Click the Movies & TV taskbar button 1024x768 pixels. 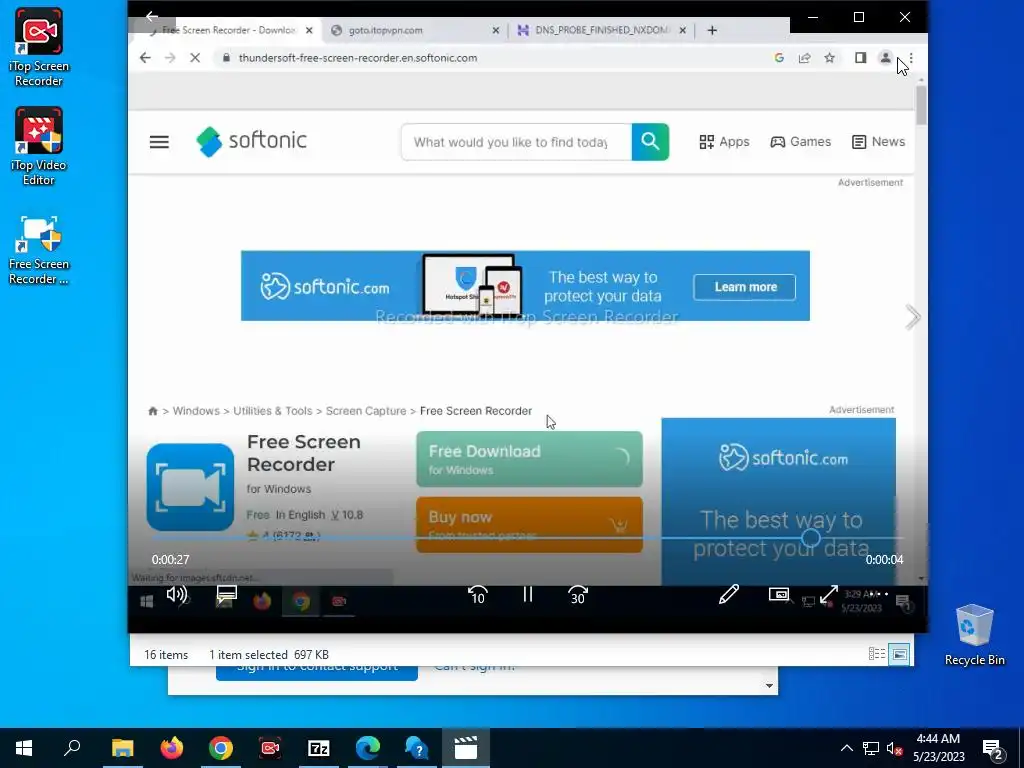tap(466, 748)
